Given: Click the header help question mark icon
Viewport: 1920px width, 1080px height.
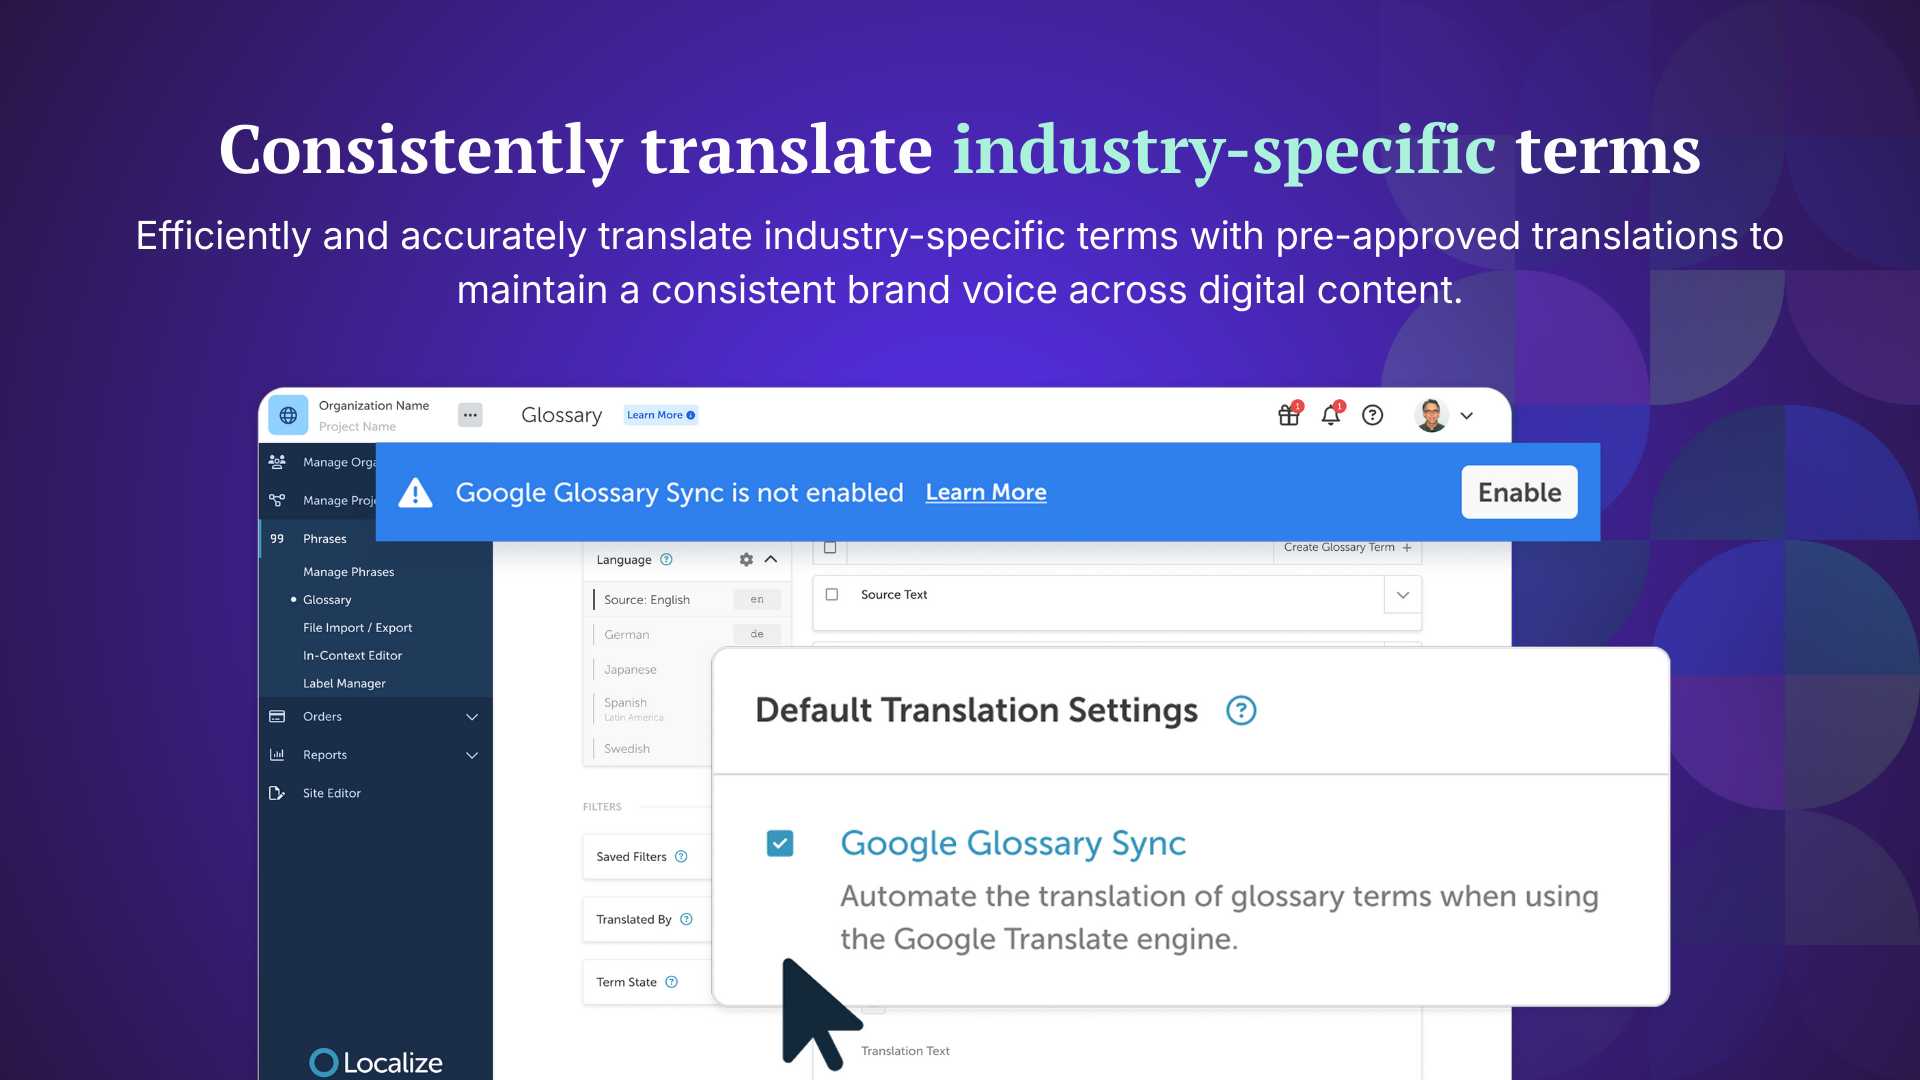Looking at the screenshot, I should (x=1373, y=415).
